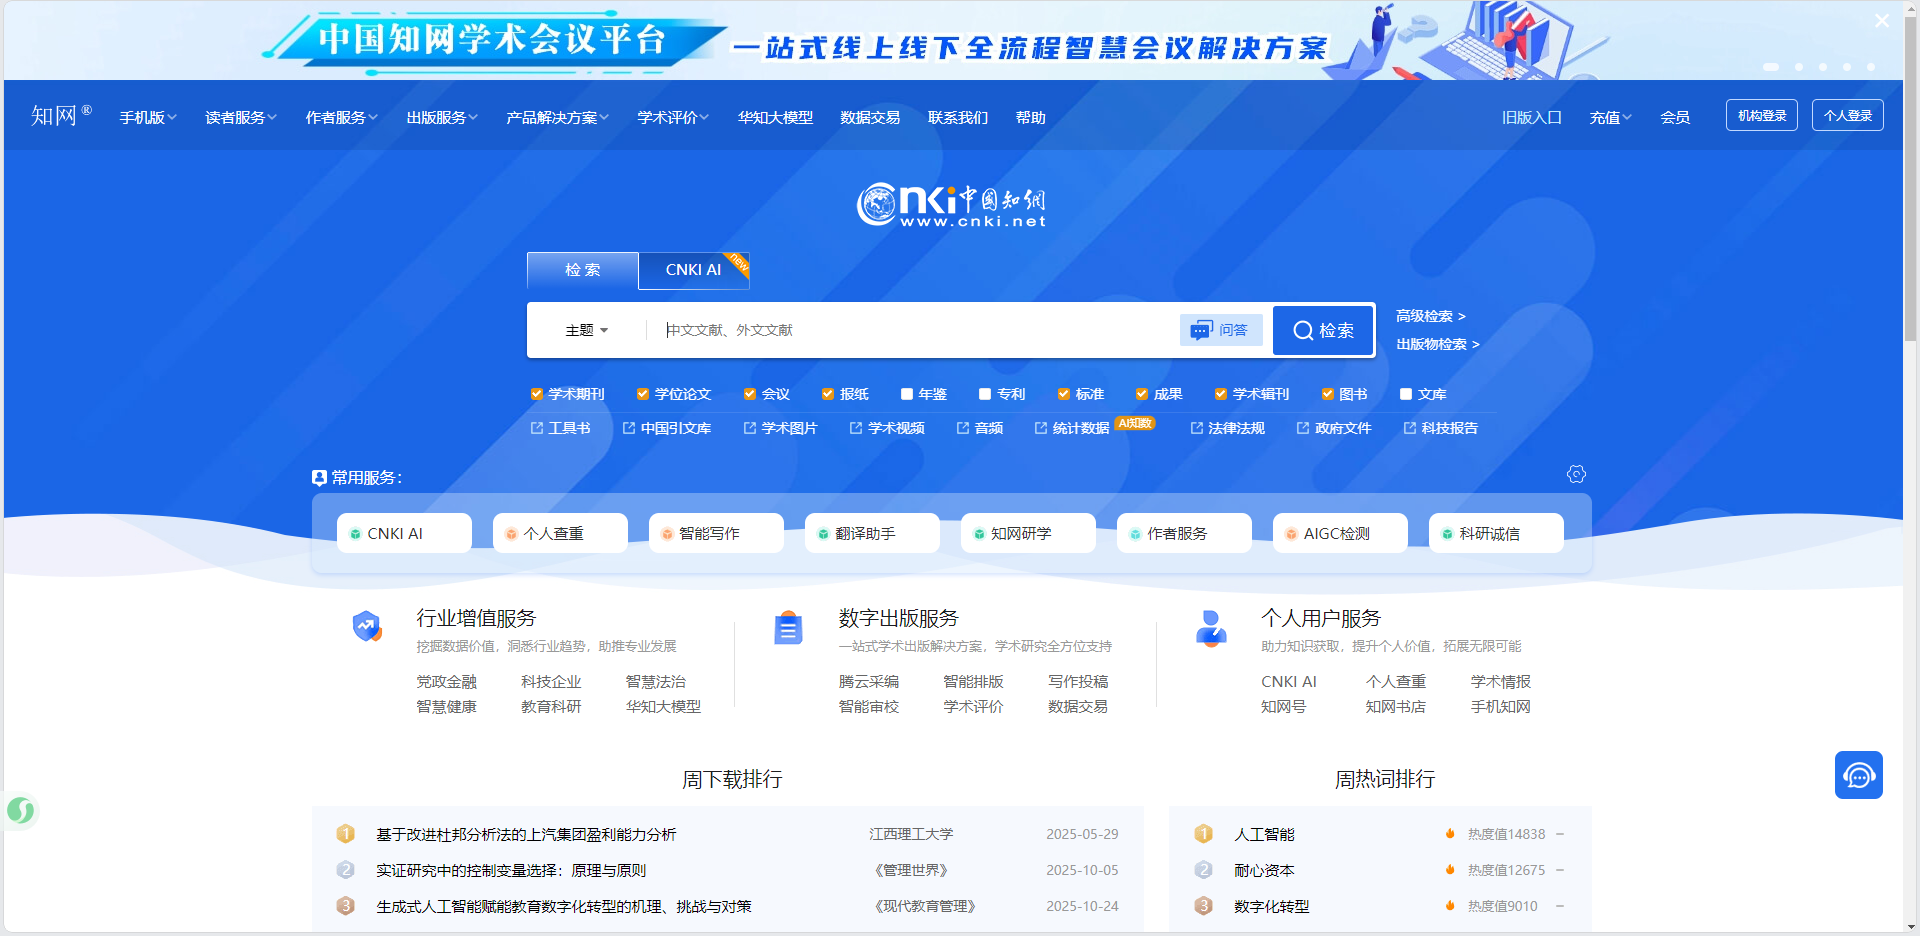The height and width of the screenshot is (936, 1920).
Task: Switch to the CNKI AI tab
Action: [x=693, y=270]
